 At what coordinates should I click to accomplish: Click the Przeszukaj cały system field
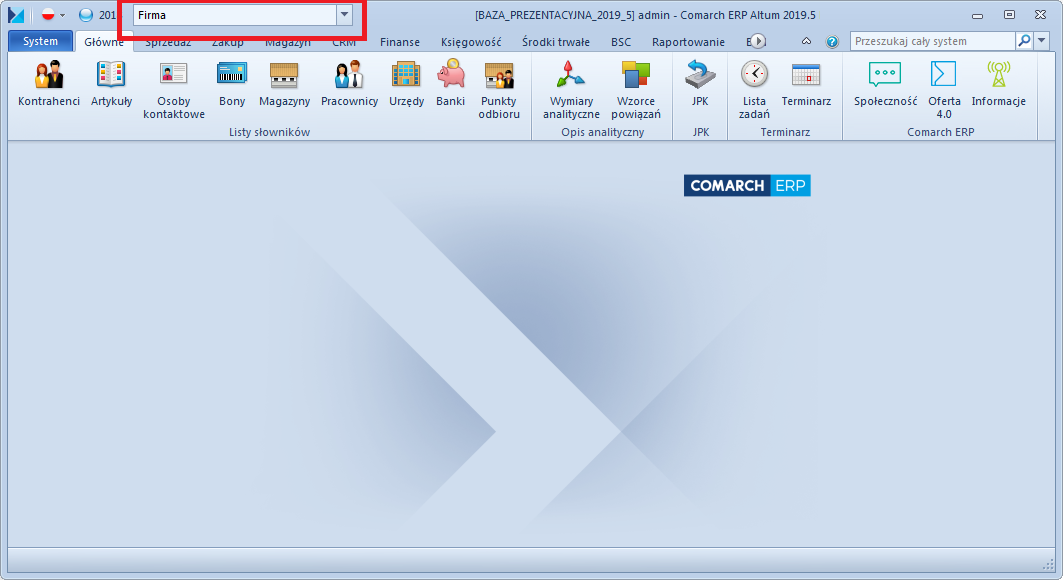pos(934,41)
